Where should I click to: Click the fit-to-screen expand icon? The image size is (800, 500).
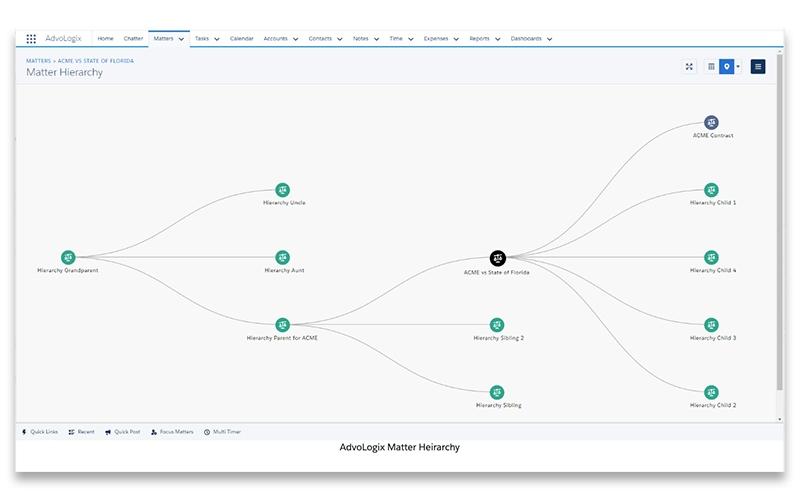click(x=689, y=66)
